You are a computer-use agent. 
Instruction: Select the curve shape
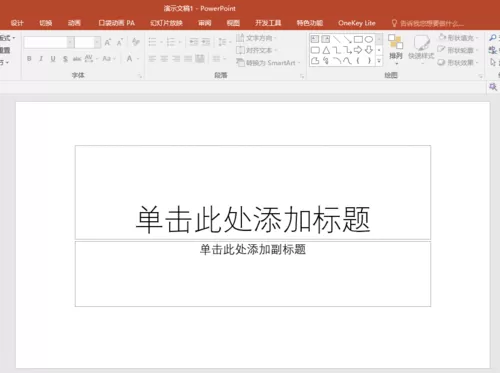point(347,61)
